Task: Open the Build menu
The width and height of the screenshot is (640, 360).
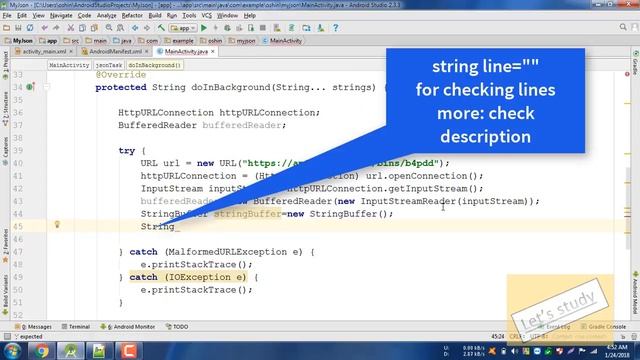Action: (x=155, y=16)
